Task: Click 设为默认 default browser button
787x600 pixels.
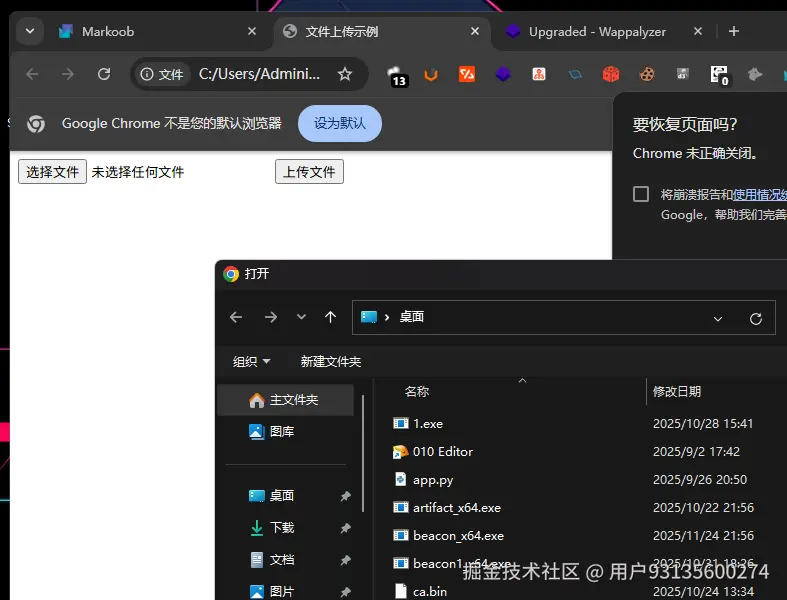Action: [x=340, y=124]
